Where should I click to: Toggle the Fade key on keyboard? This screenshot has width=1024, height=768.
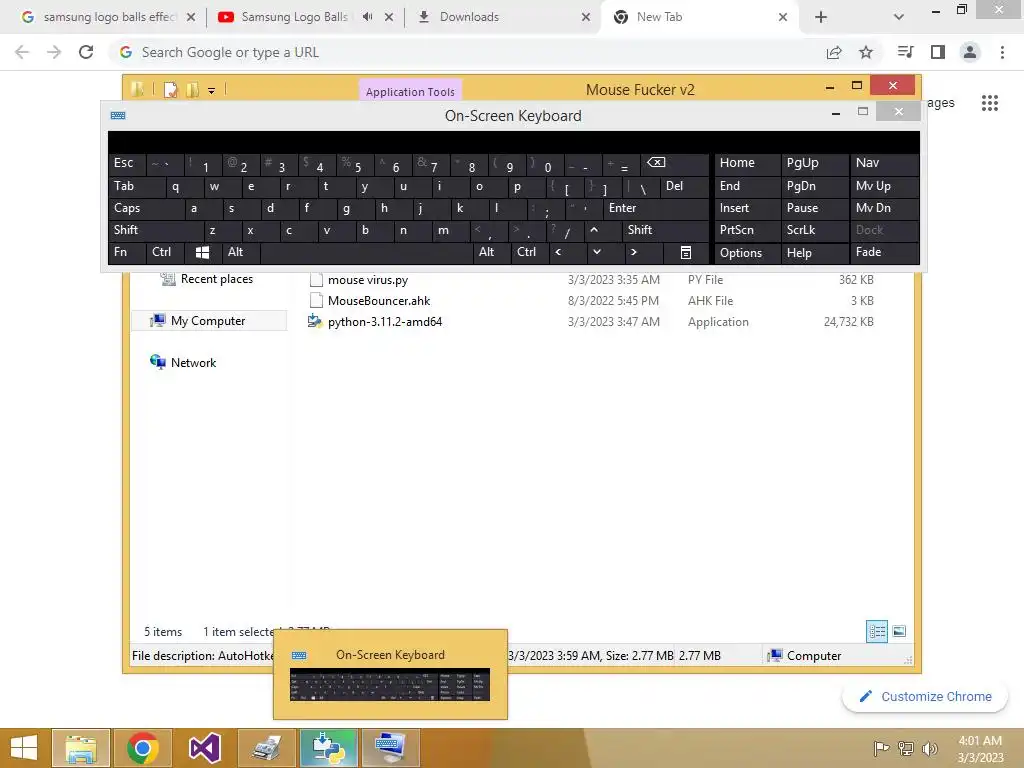point(884,252)
